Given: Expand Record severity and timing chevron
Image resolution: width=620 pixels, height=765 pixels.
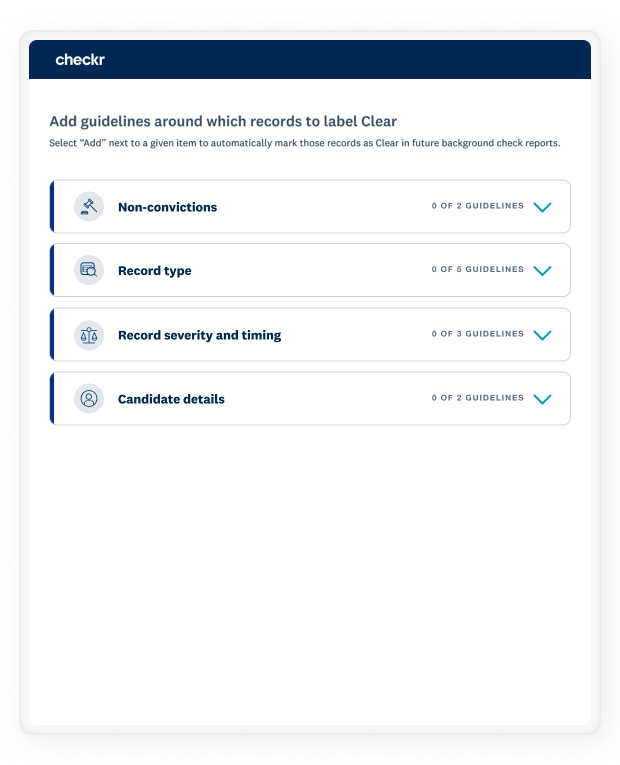Looking at the screenshot, I should click(x=542, y=335).
